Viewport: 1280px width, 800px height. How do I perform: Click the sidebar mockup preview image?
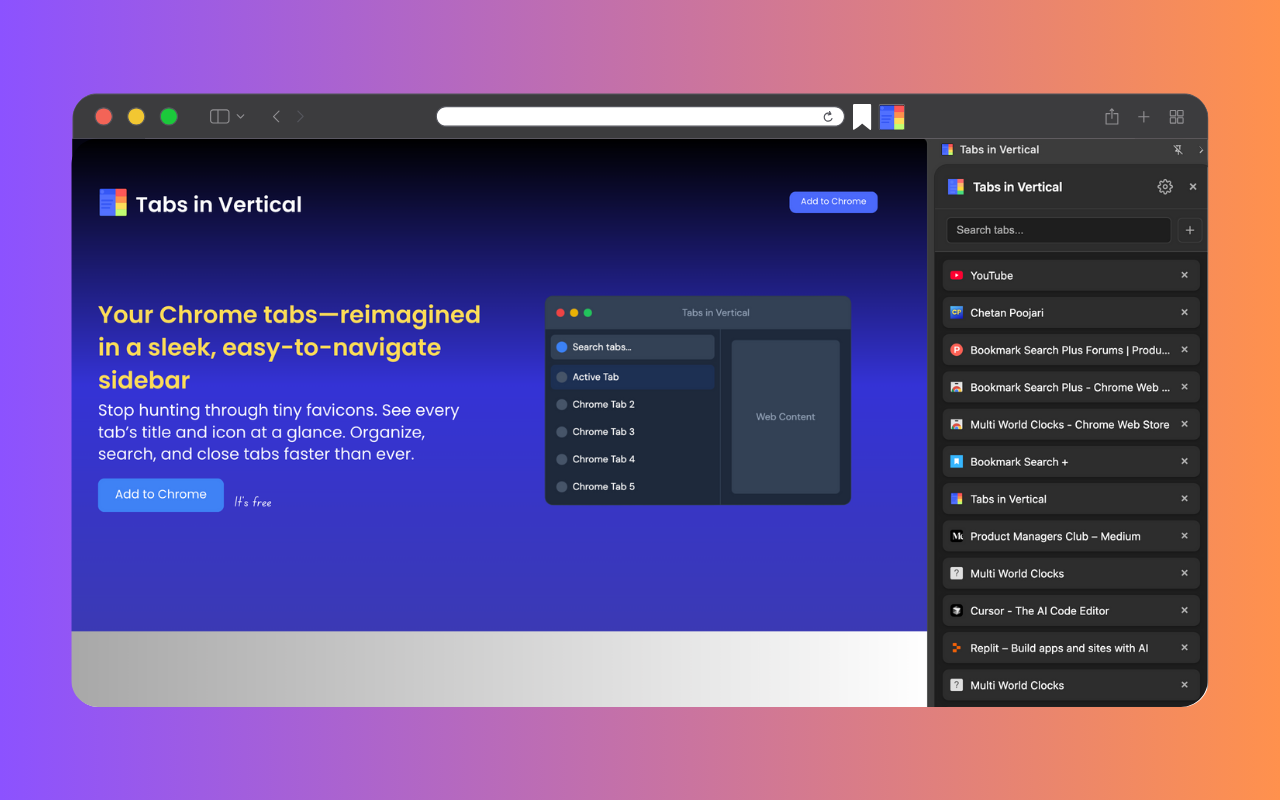click(x=698, y=400)
